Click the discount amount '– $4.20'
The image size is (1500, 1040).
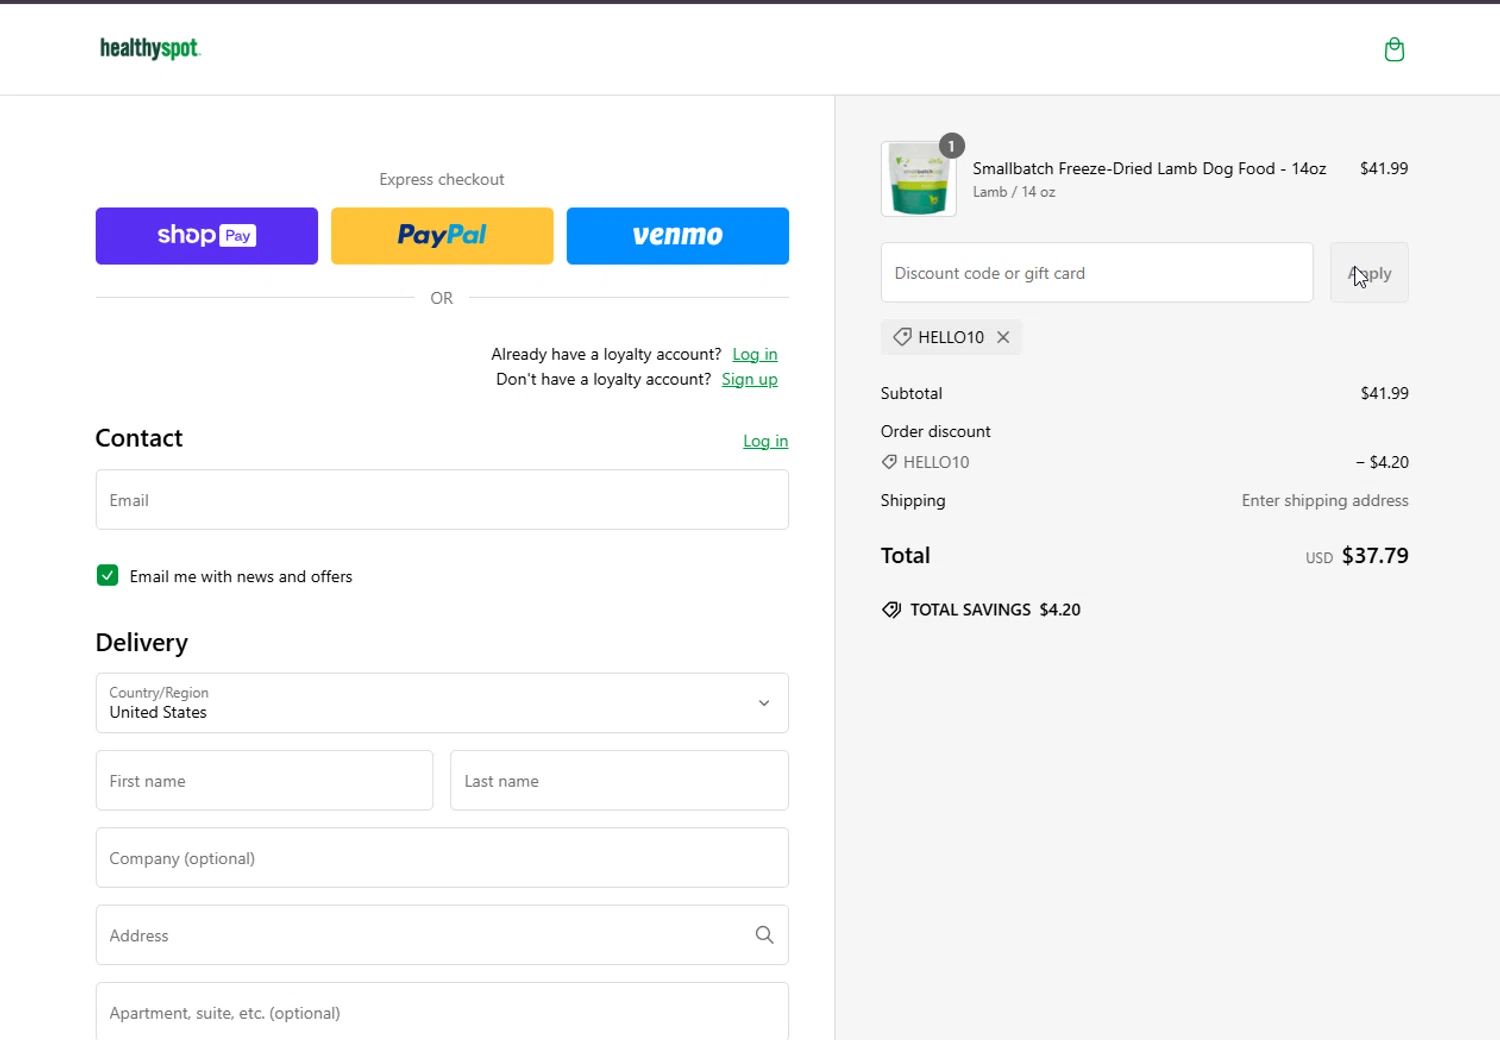click(x=1382, y=462)
